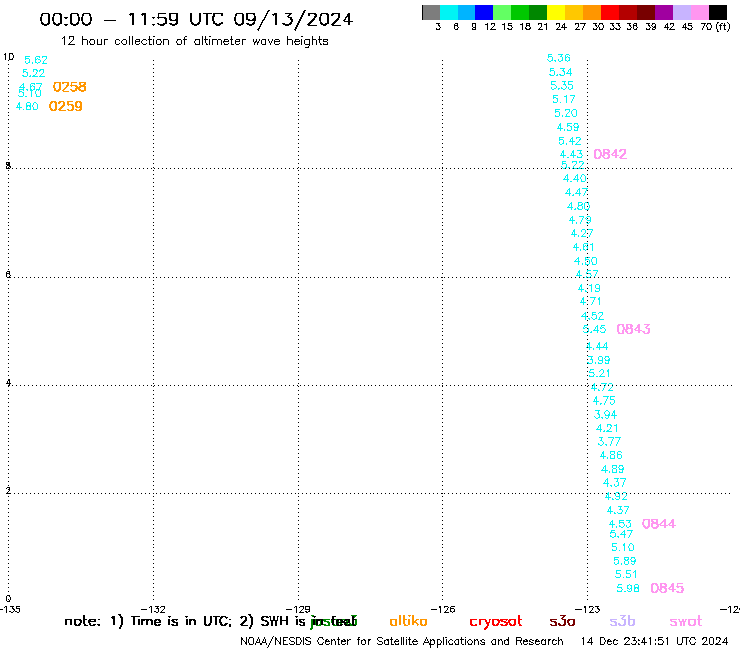Click the -126 longitude axis label
This screenshot has width=740, height=650.
pos(443,609)
